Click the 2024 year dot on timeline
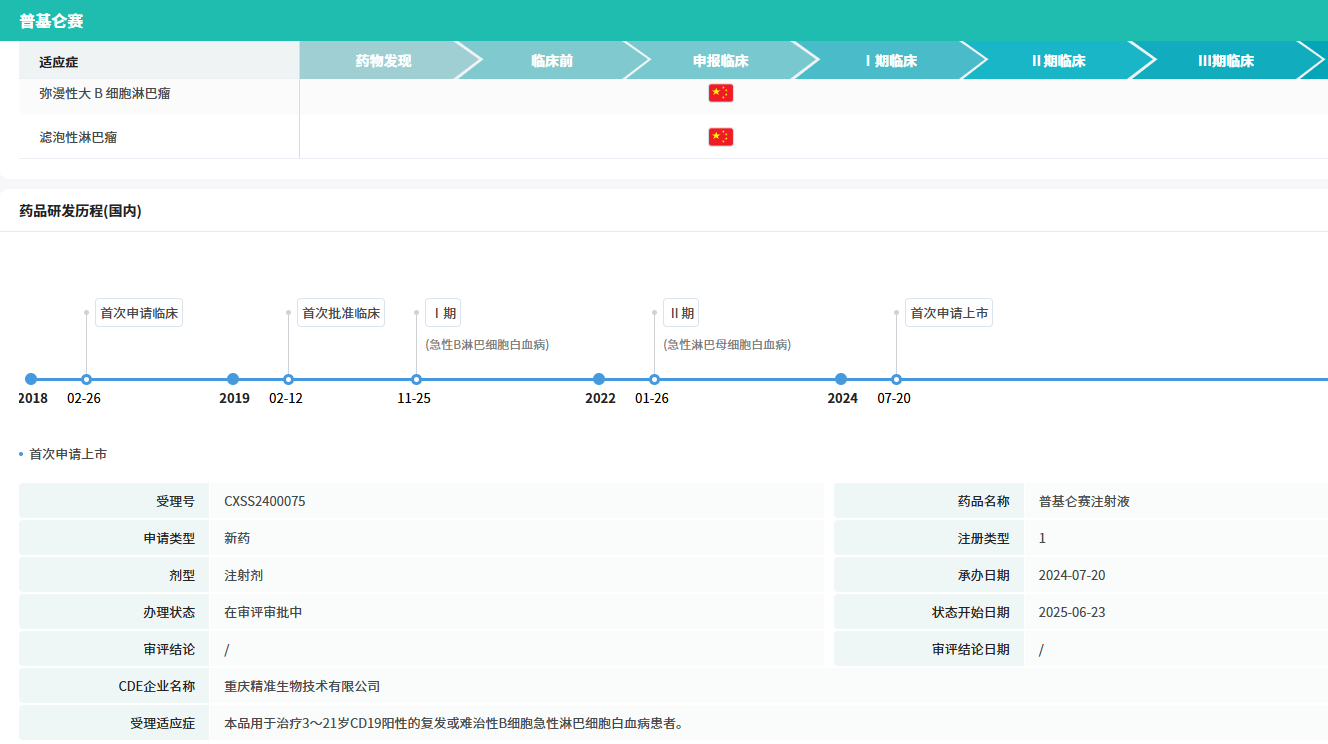Screen dimensions: 1328x744 coord(841,379)
